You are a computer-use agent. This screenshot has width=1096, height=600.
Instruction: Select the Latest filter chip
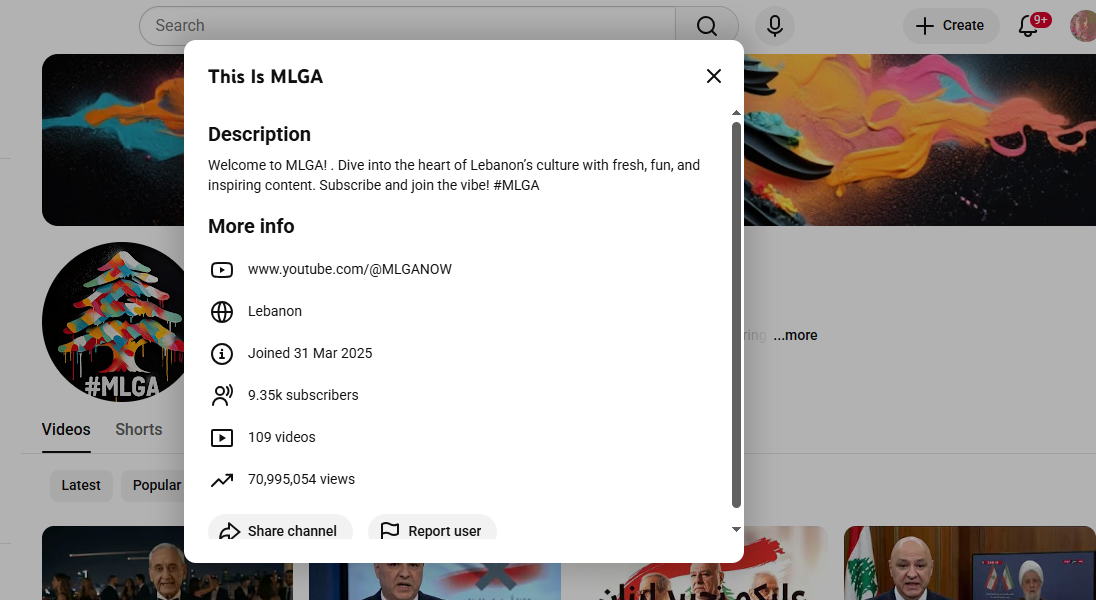click(x=81, y=485)
